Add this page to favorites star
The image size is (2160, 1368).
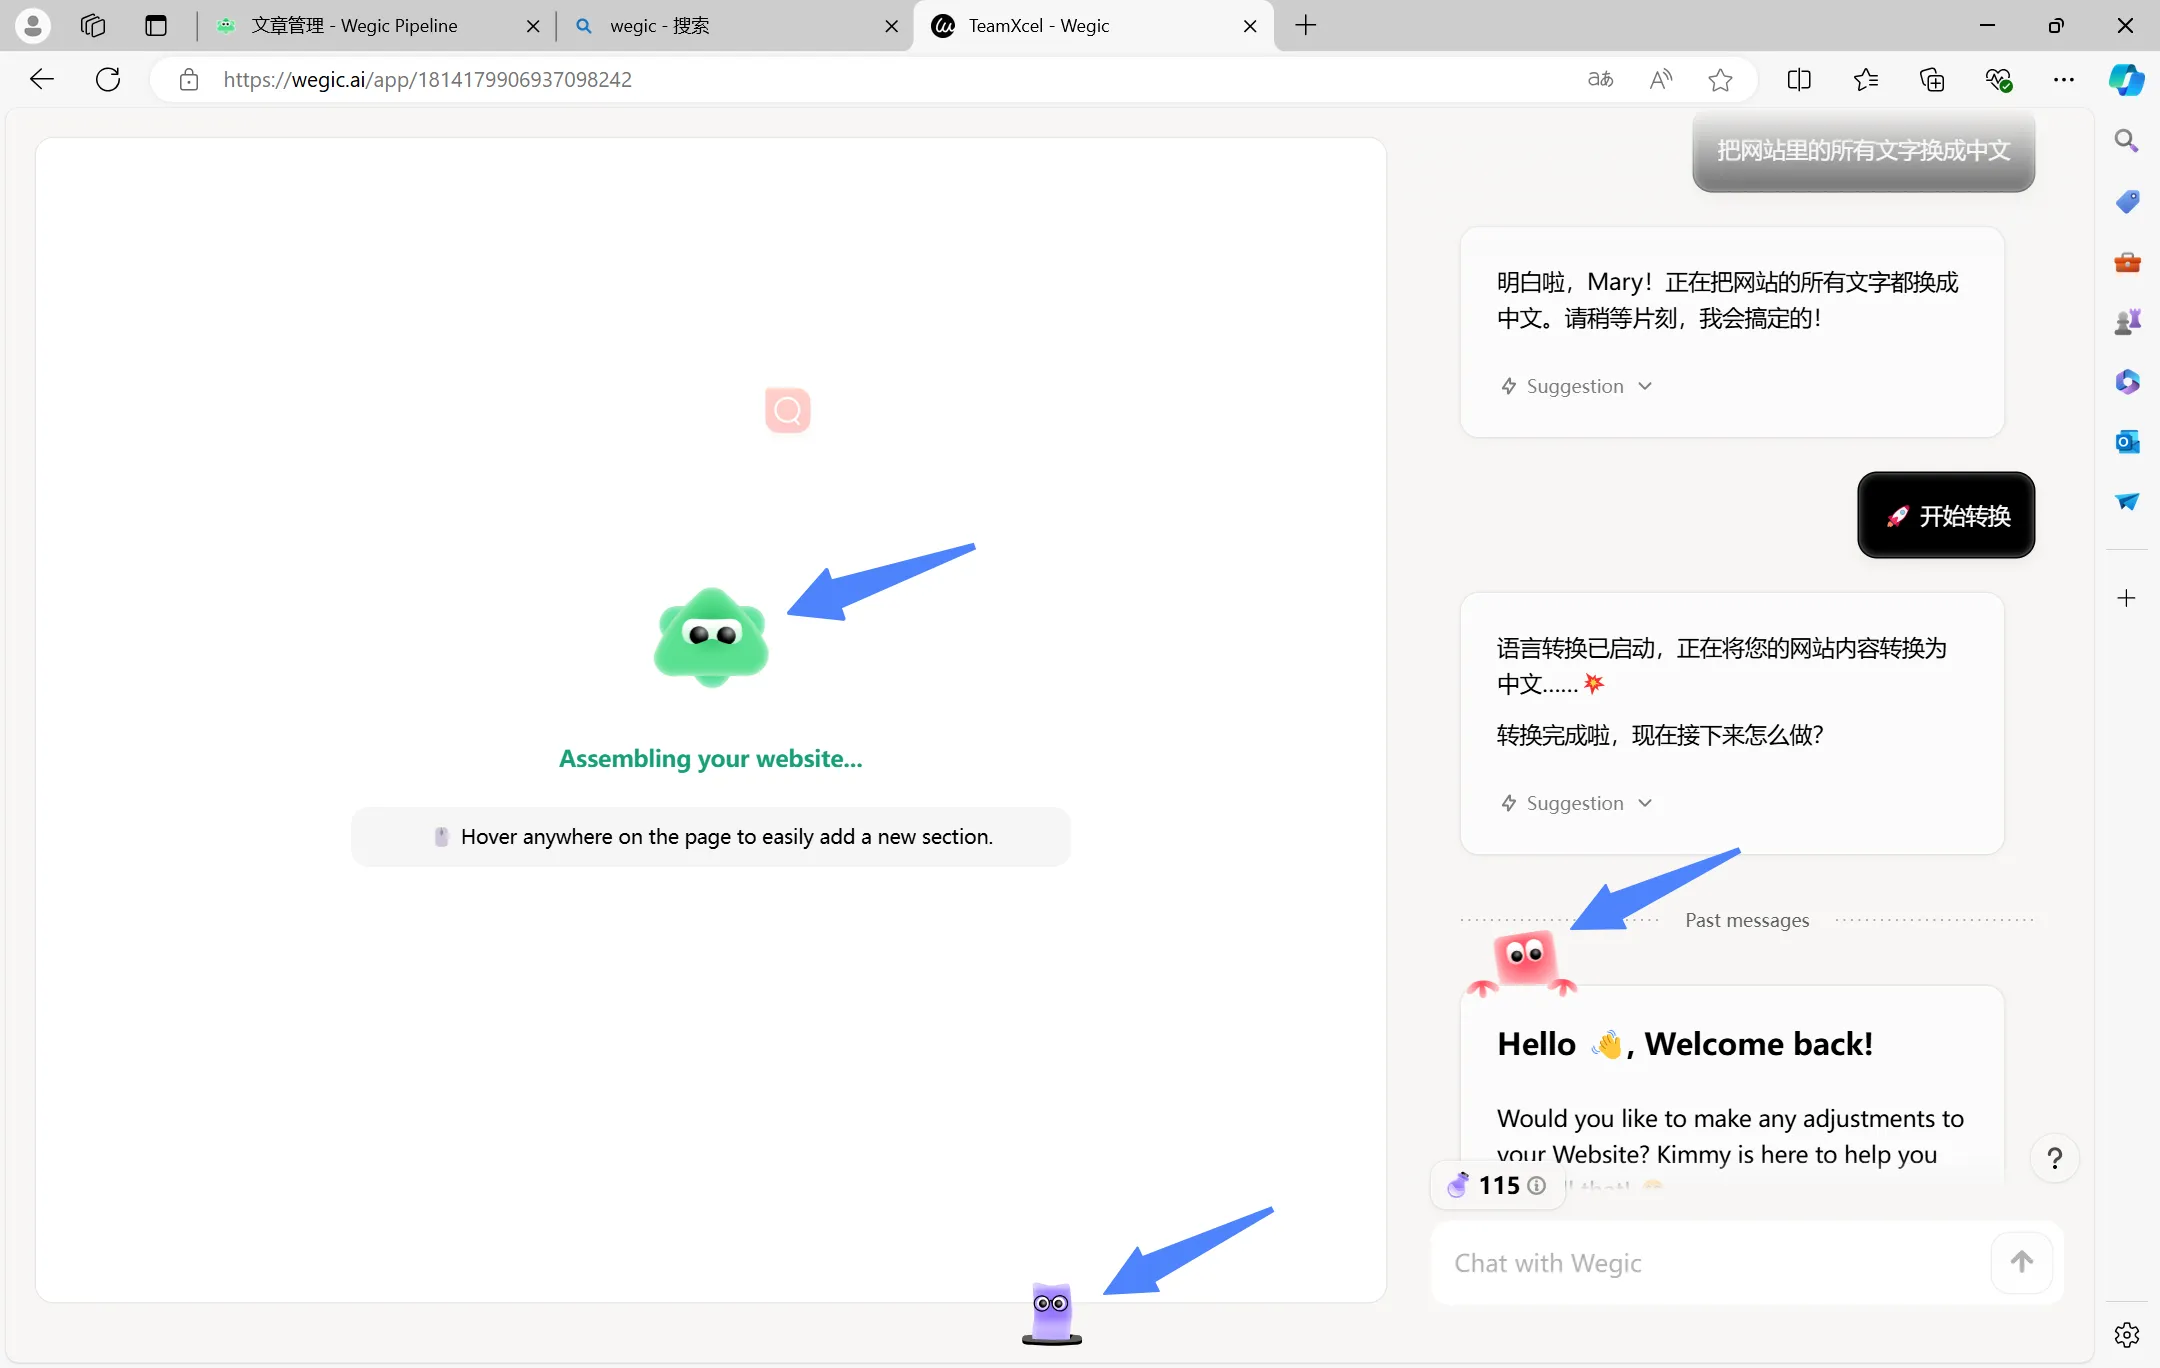1720,80
